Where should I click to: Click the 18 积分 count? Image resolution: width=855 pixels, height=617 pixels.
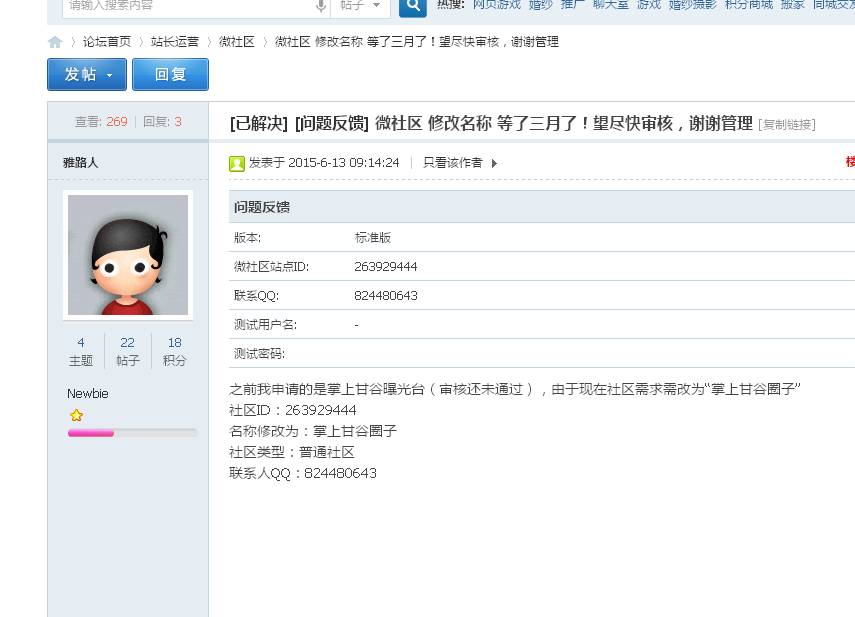click(x=174, y=351)
